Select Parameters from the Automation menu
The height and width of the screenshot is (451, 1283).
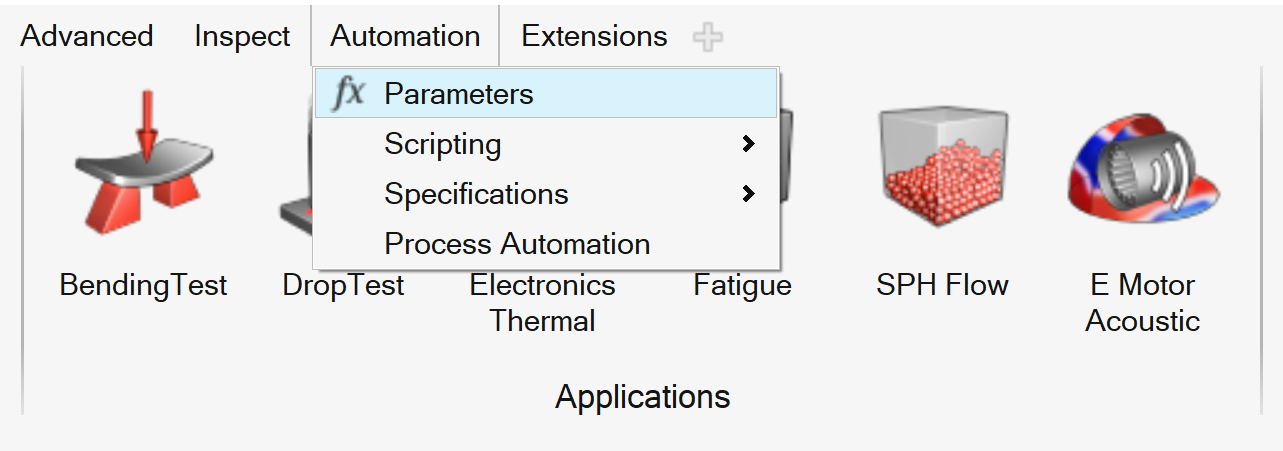pos(458,94)
